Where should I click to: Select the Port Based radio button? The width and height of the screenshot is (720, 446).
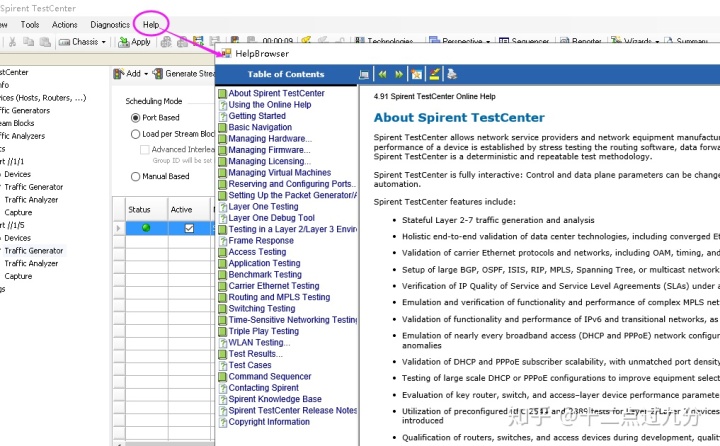click(x=135, y=118)
